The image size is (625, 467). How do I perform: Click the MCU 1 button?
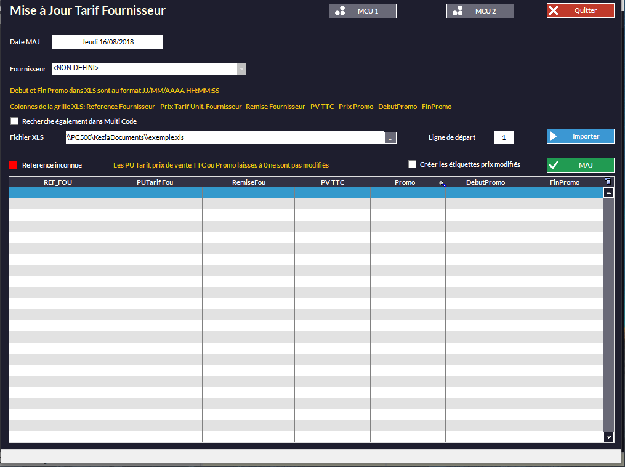tap(362, 11)
